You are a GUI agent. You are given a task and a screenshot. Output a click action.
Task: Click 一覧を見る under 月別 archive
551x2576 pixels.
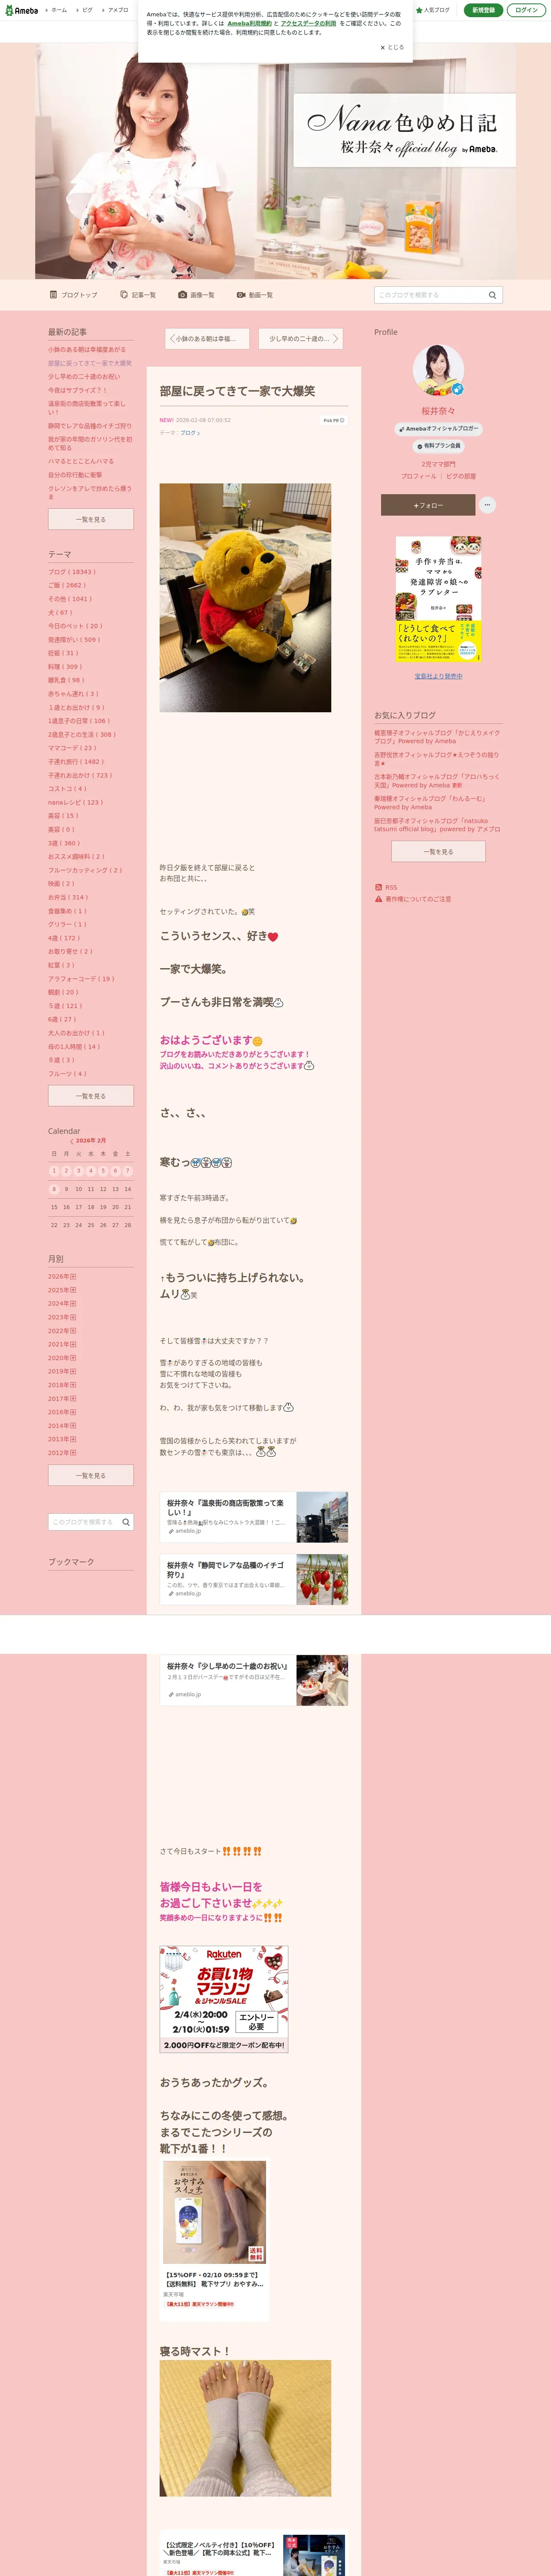click(x=91, y=1475)
